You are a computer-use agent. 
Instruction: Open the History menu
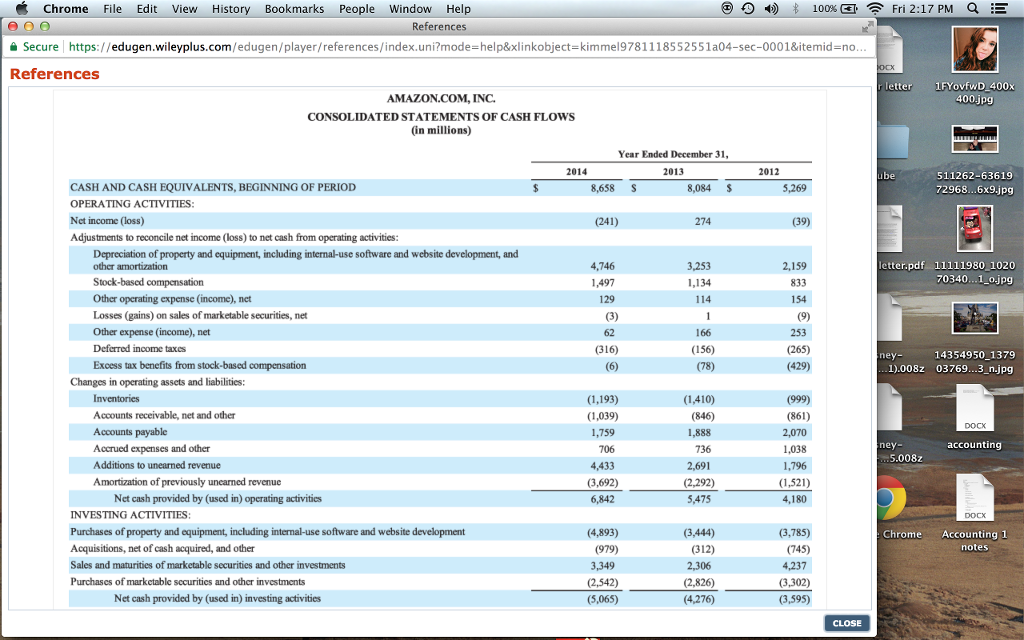click(231, 8)
